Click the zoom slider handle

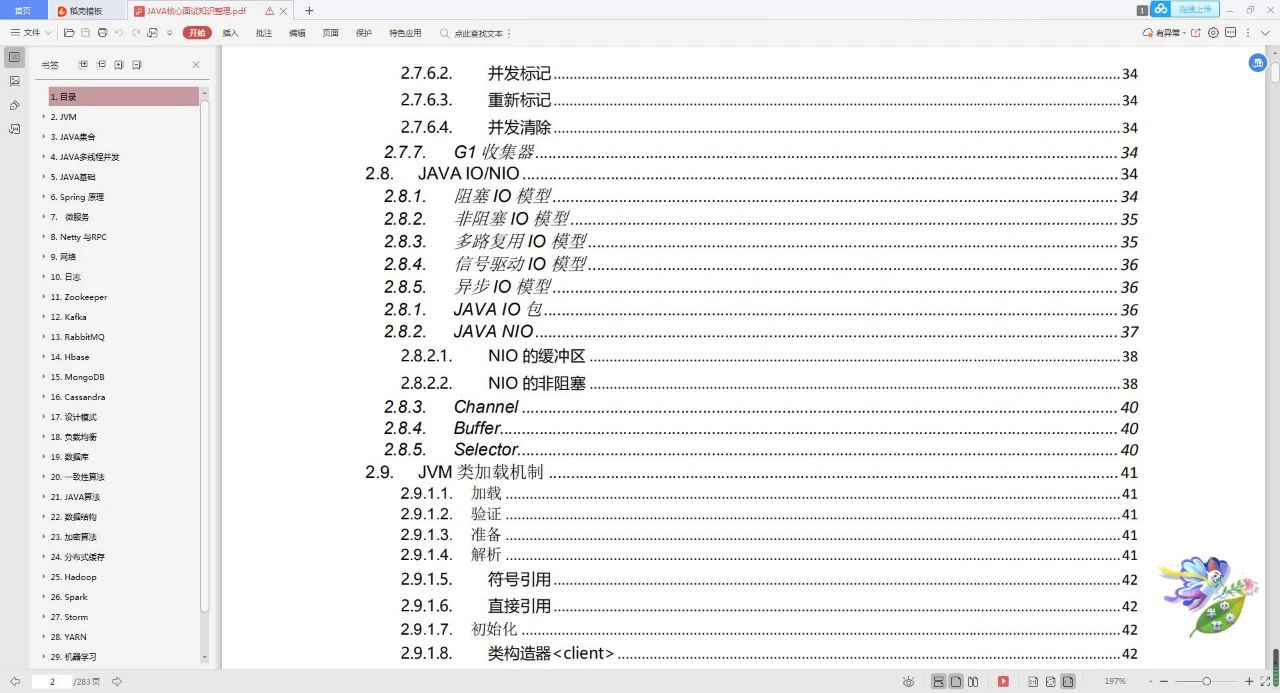(x=1207, y=681)
